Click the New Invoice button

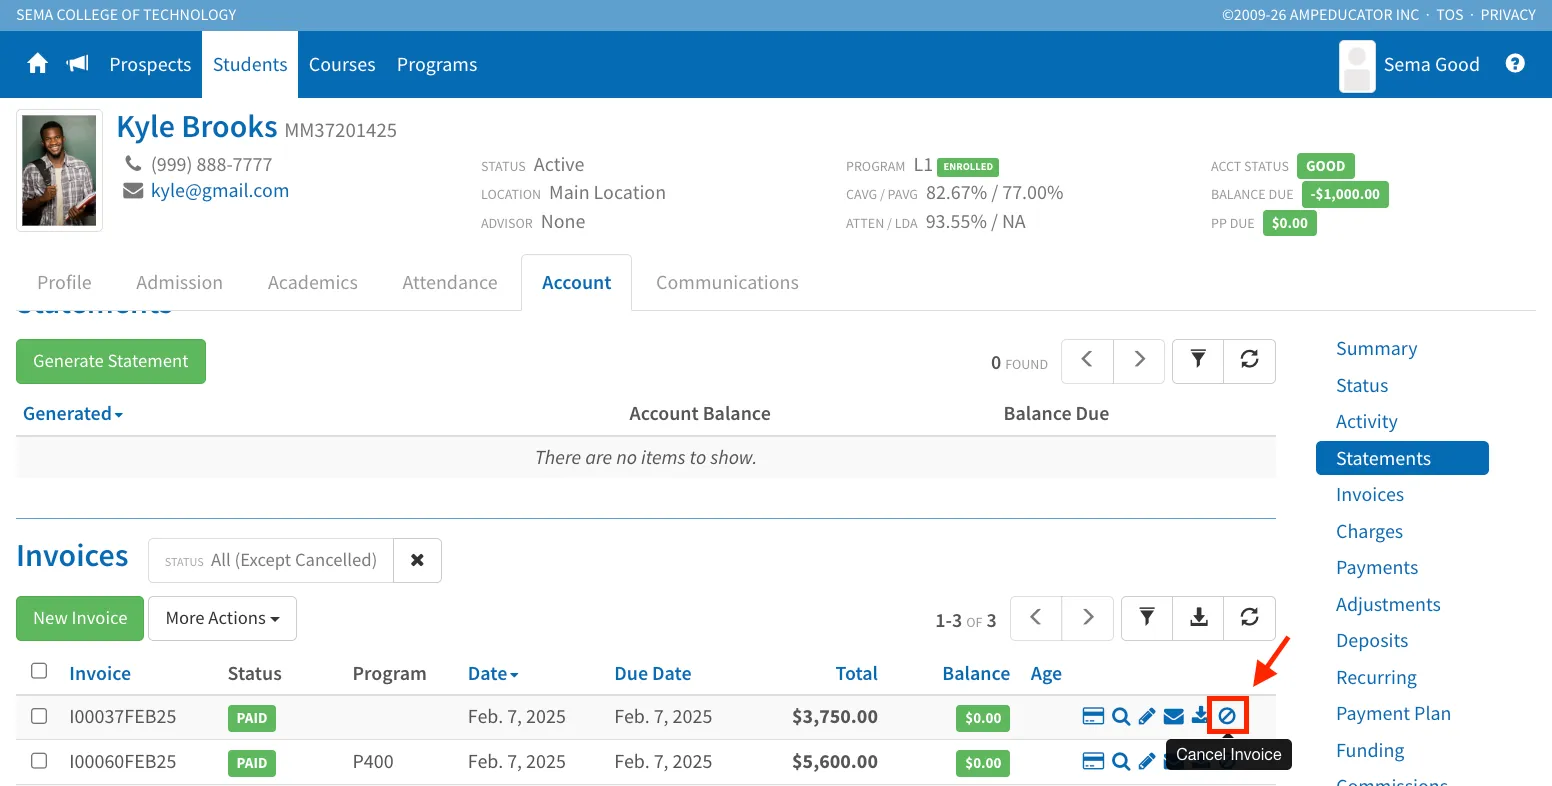[x=80, y=618]
